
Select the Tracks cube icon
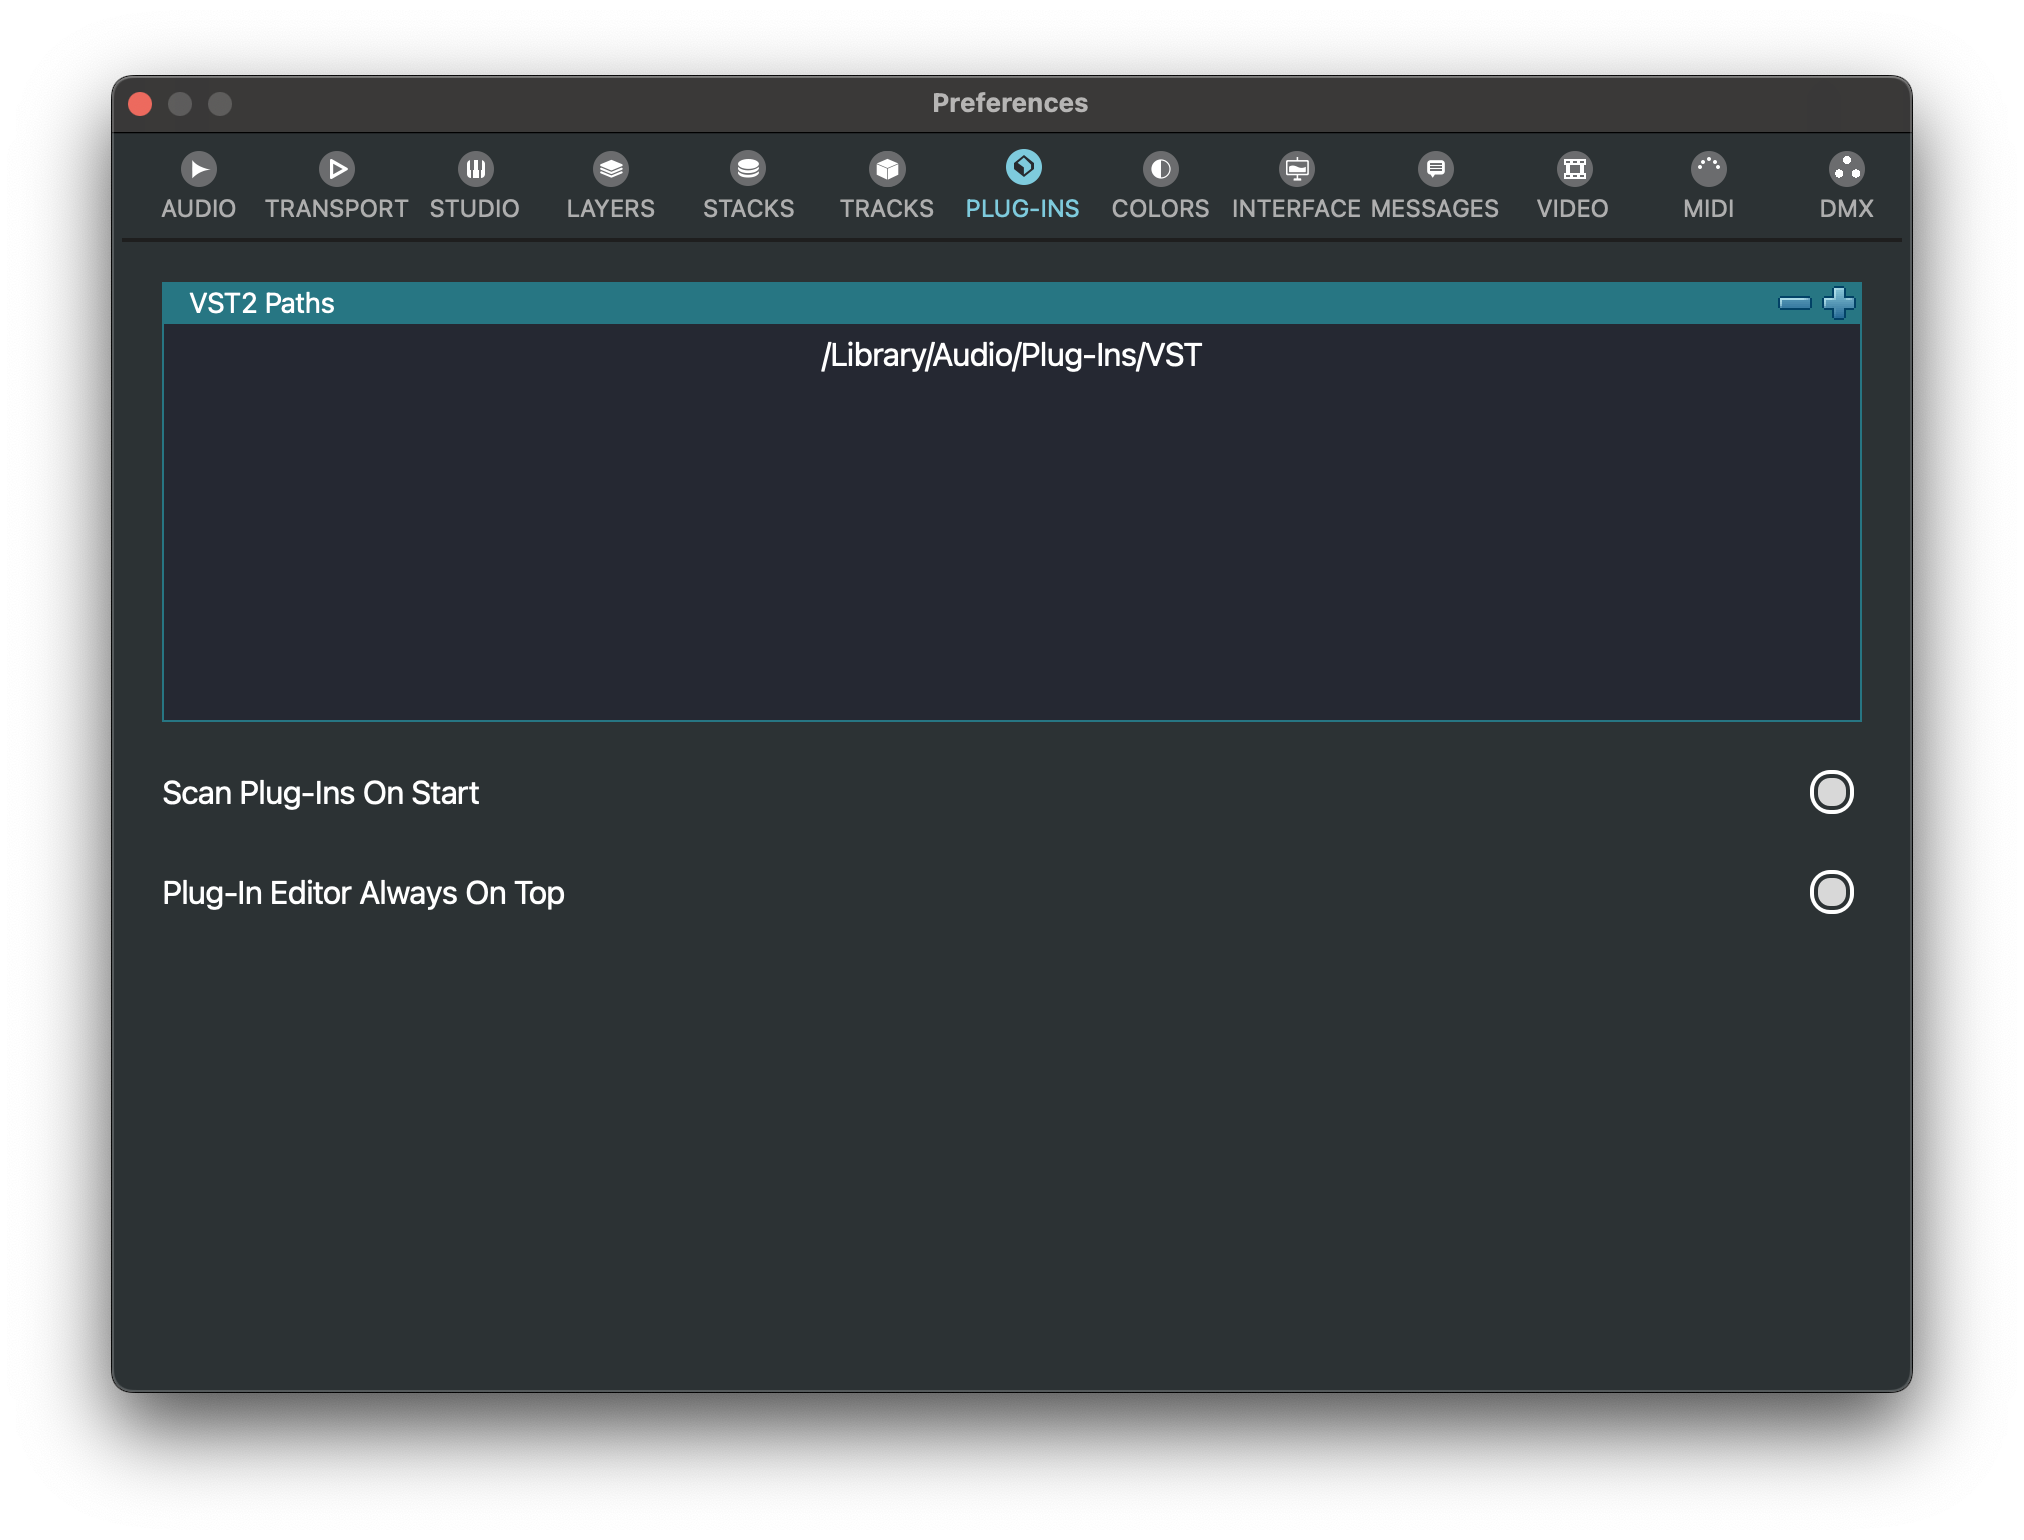click(x=887, y=169)
